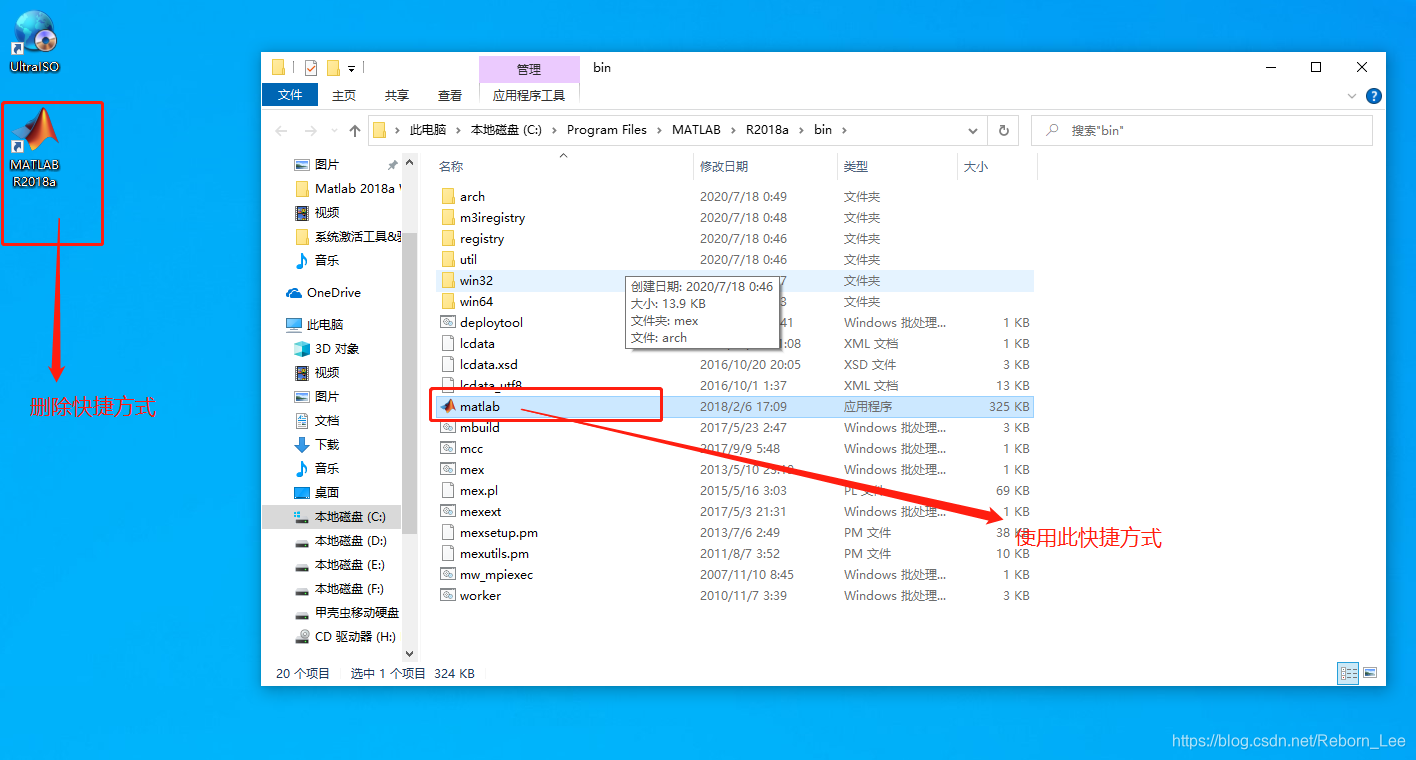The image size is (1416, 760).
Task: Open the 文件 menu tab
Action: tap(290, 95)
